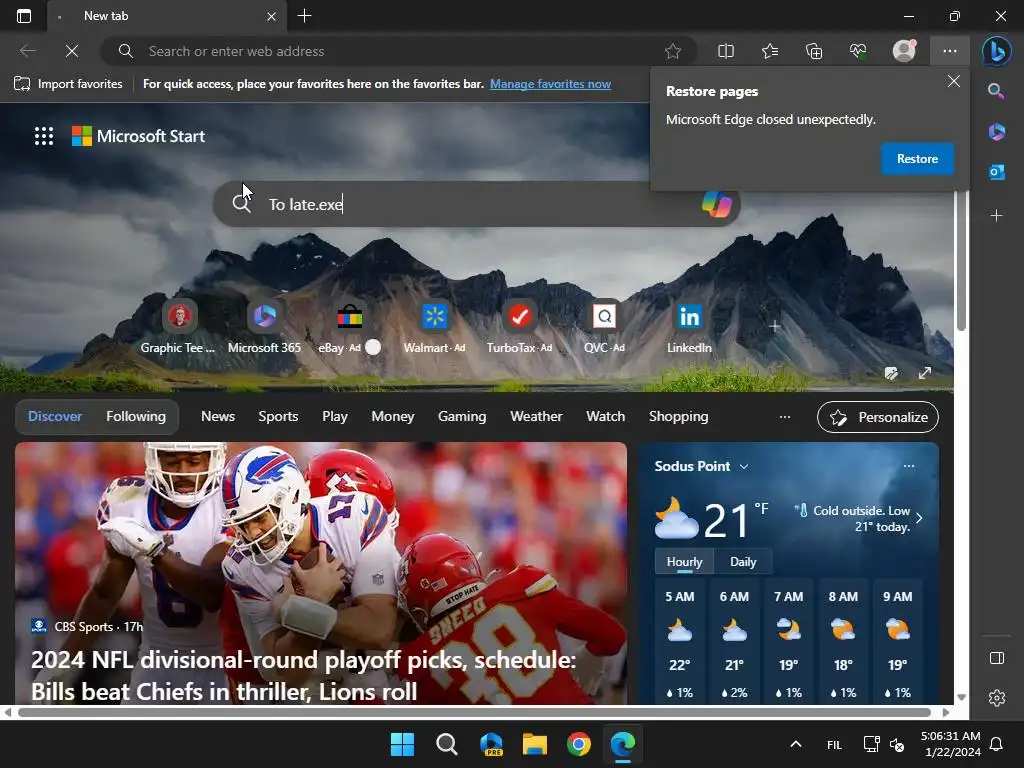Viewport: 1024px width, 768px height.
Task: Open the Shopping tab
Action: pos(678,417)
